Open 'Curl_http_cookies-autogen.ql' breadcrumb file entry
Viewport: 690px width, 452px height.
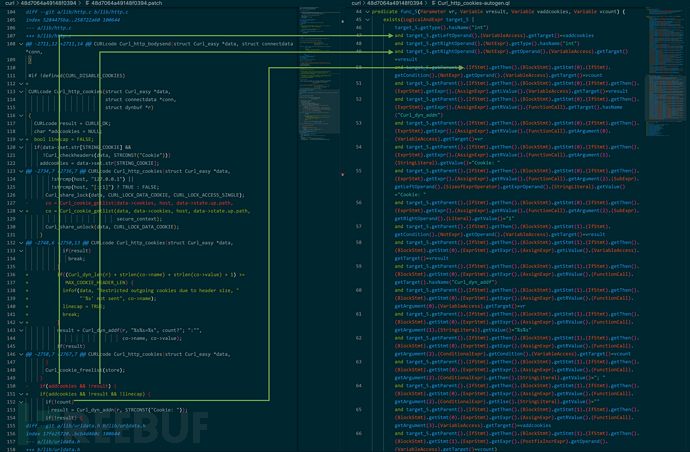(474, 3)
